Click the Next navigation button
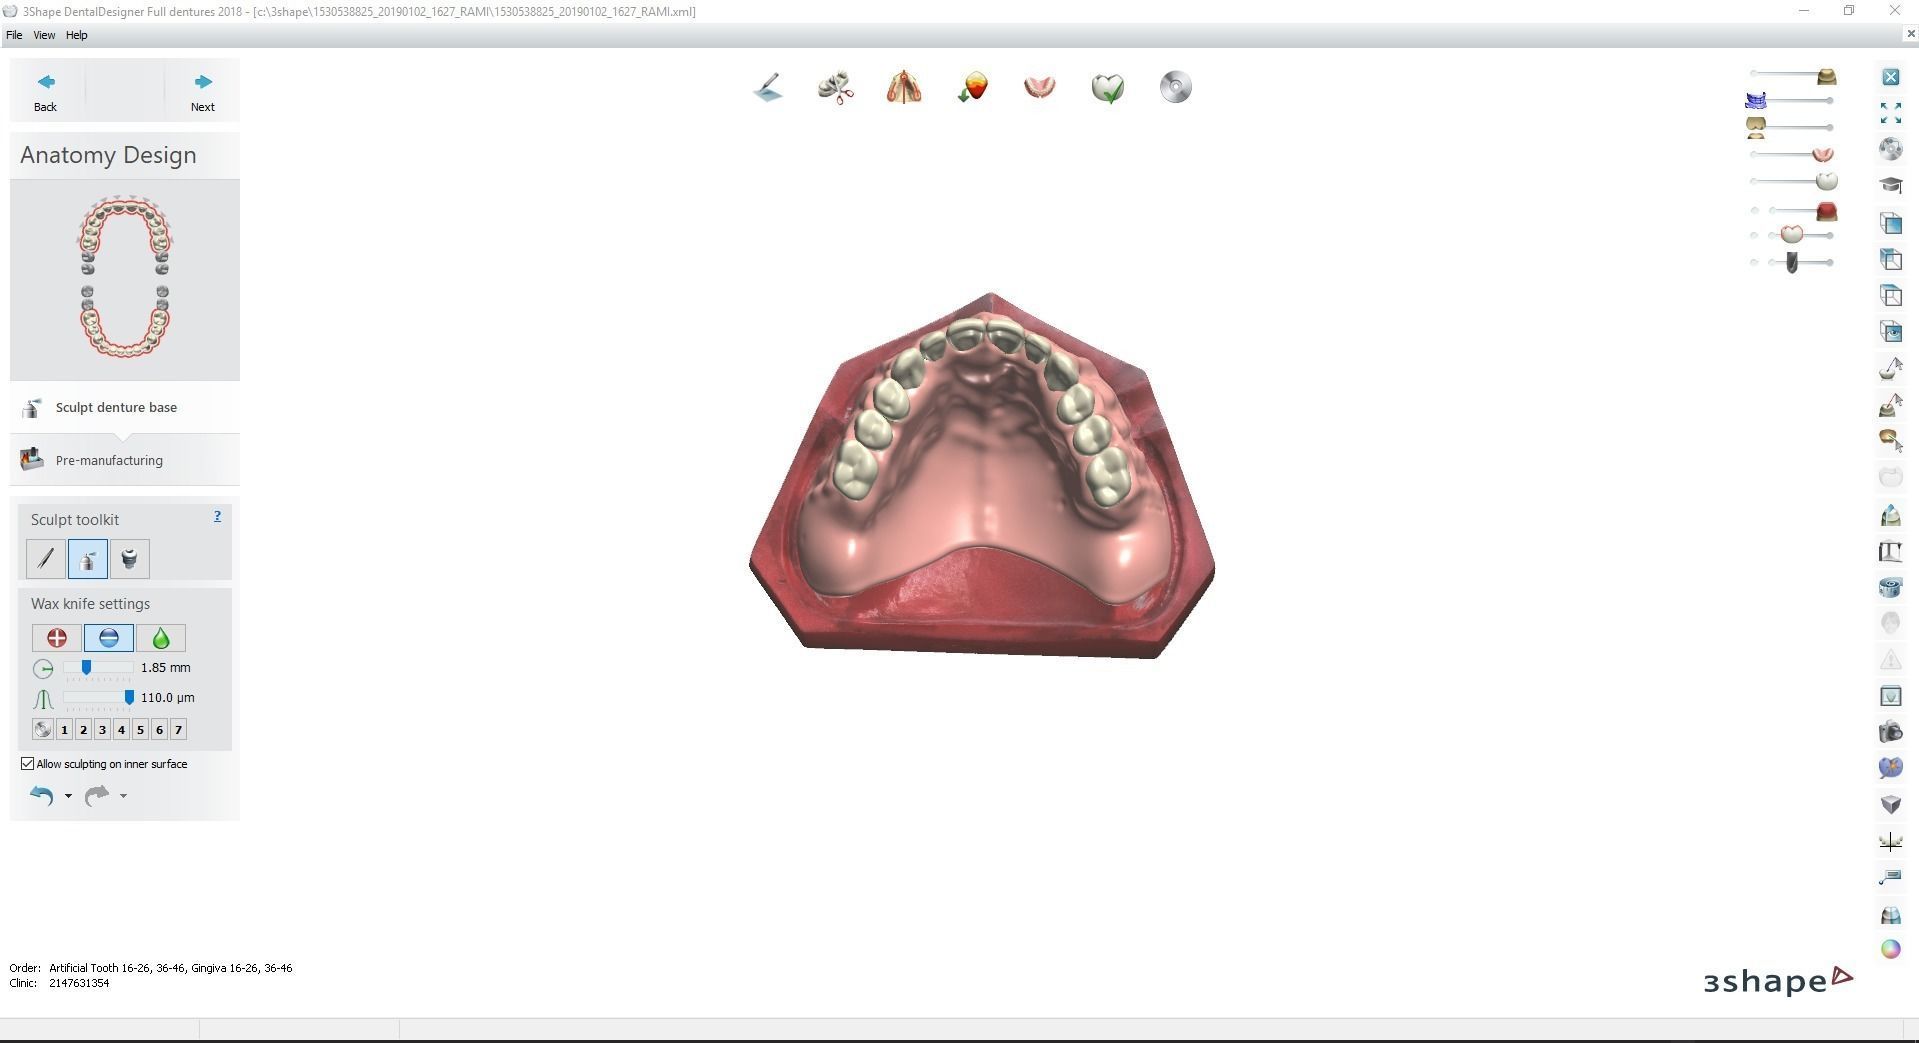The image size is (1919, 1043). pyautogui.click(x=203, y=92)
